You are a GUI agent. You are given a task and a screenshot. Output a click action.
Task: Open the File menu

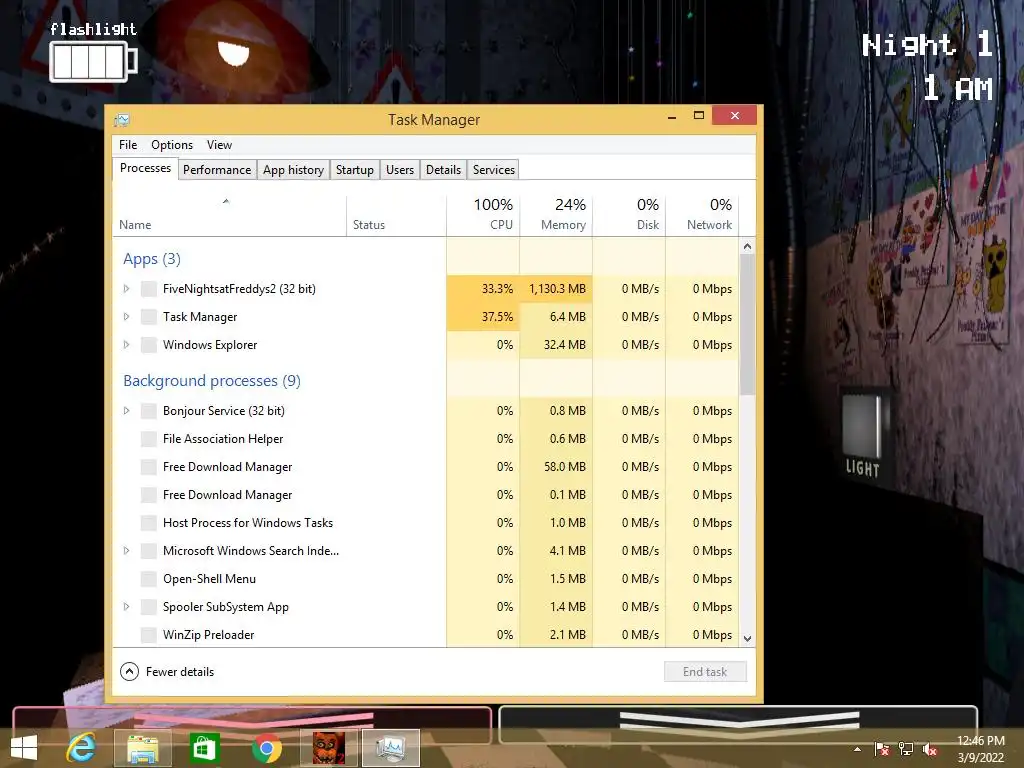click(128, 145)
